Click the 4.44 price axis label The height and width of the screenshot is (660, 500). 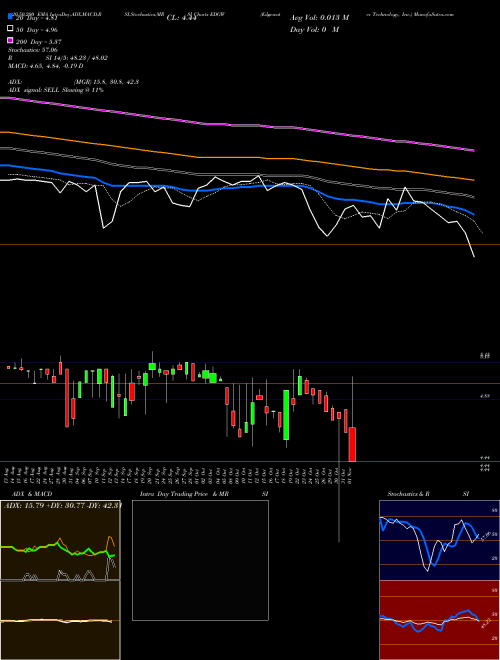[x=485, y=458]
